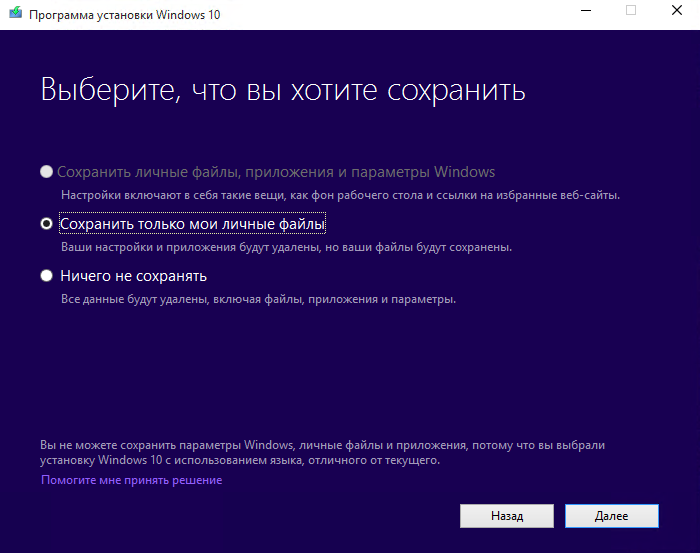
Task: Click the notice line starting 'установку Windows 10'
Action: pos(240,460)
